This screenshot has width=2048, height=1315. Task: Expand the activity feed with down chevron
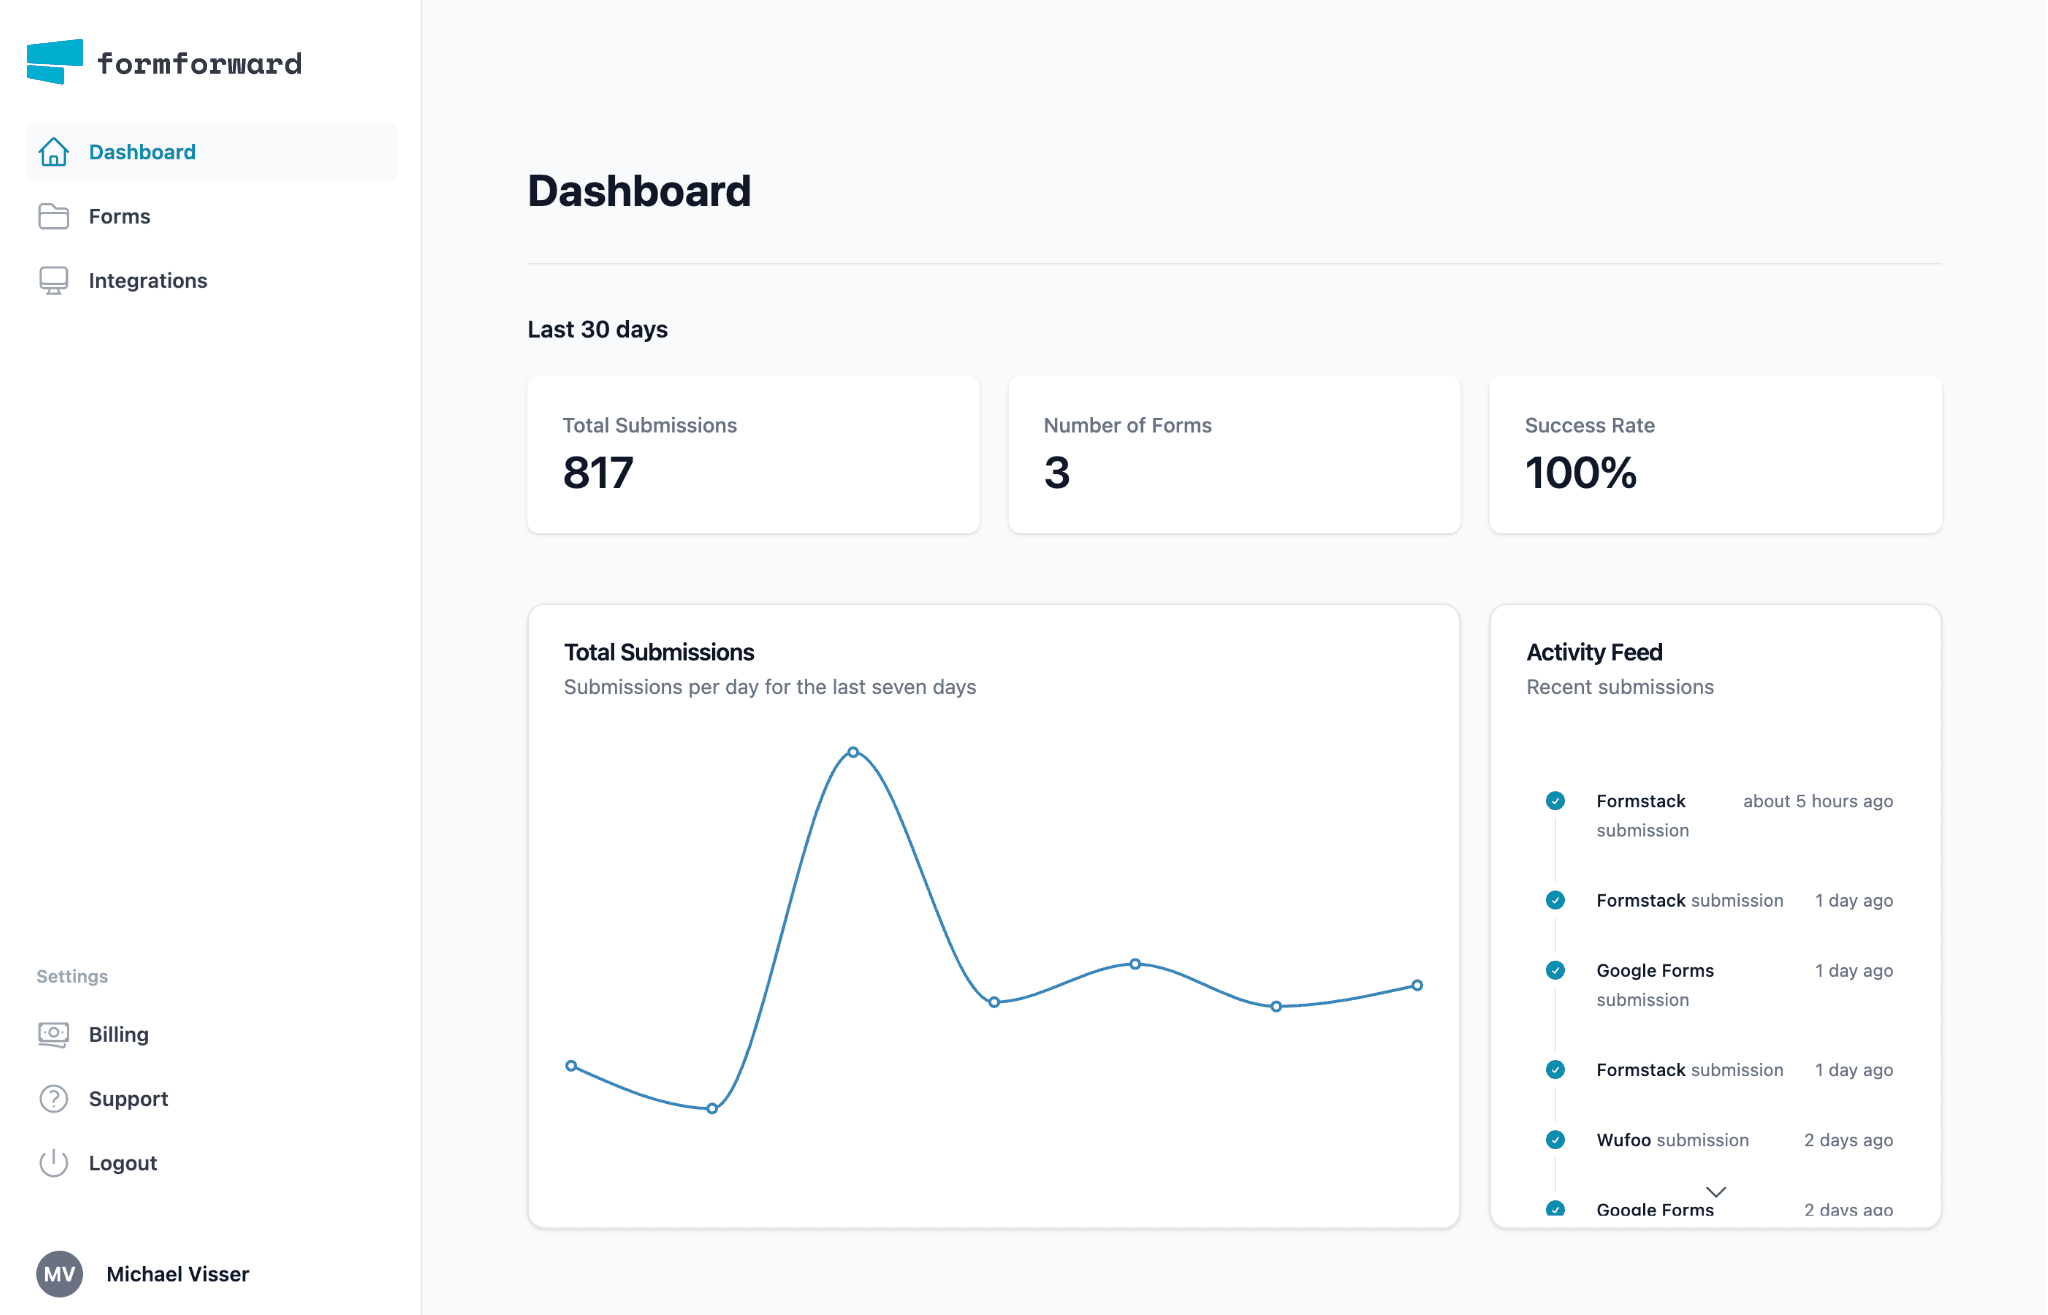tap(1716, 1192)
